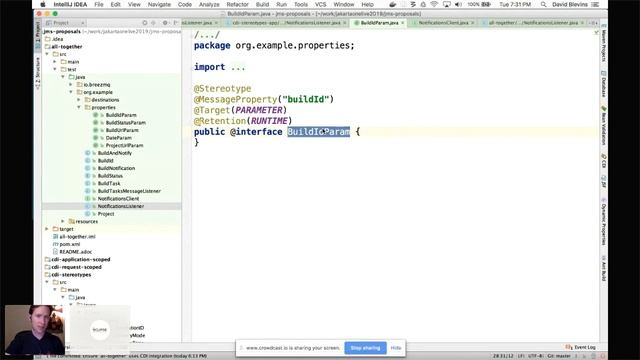Image resolution: width=640 pixels, height=360 pixels.
Task: Select NotificationsListener in project tree
Action: click(120, 206)
